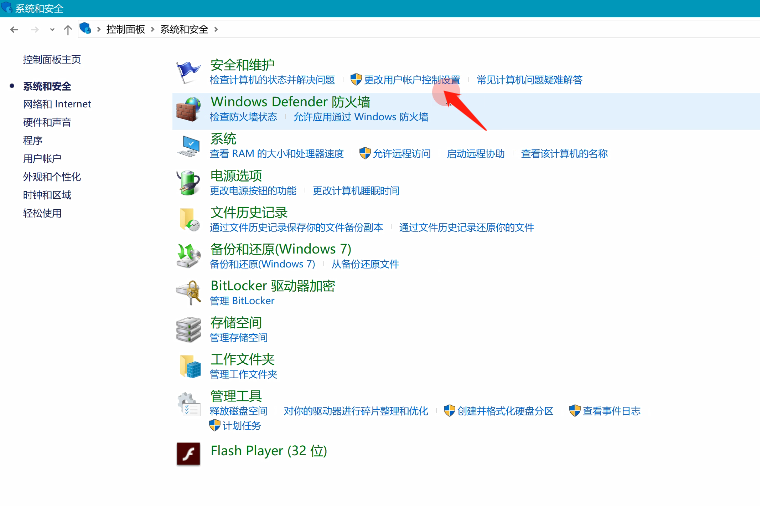Screen dimensions: 760x506
Task: Open 备份和还原(Windows 7) large heading
Action: tap(281, 249)
